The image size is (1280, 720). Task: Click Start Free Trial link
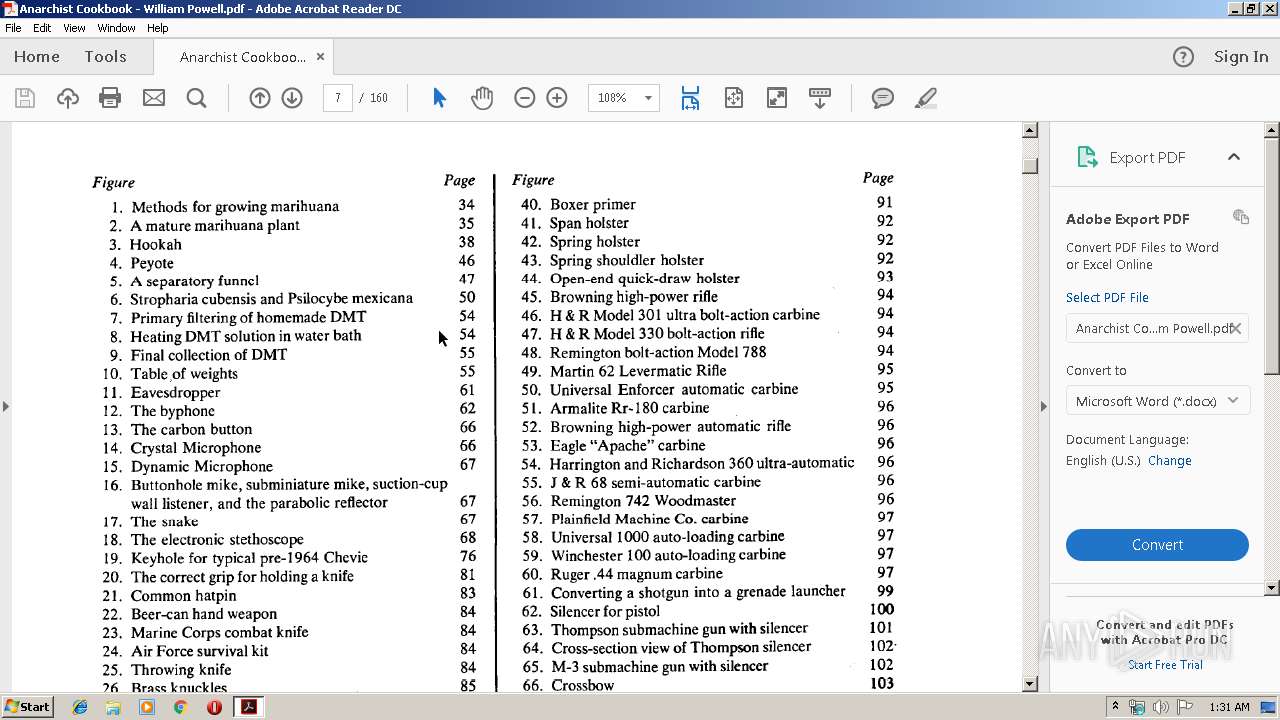point(1165,665)
